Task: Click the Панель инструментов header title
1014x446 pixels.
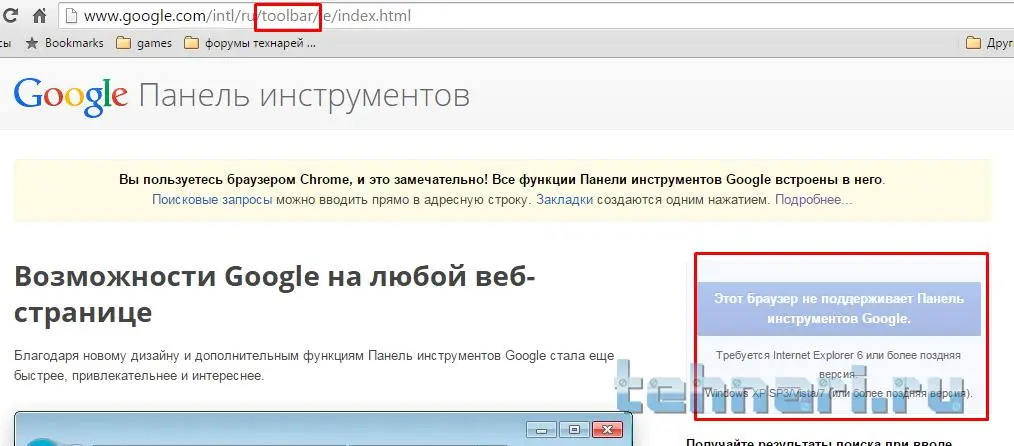Action: point(304,96)
